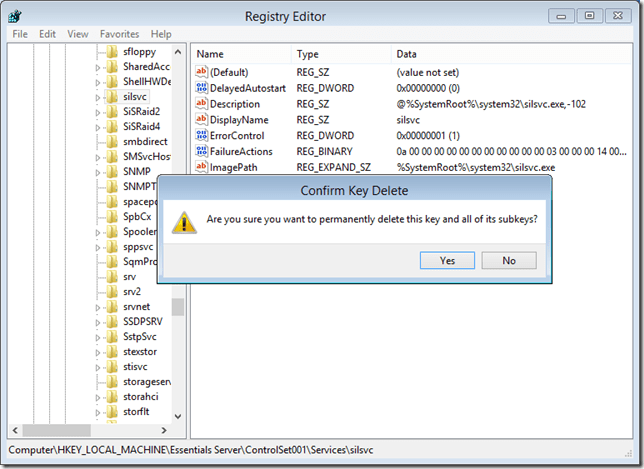Expand the SNMP tree node
Viewport: 644px width, 469px height.
[98, 172]
